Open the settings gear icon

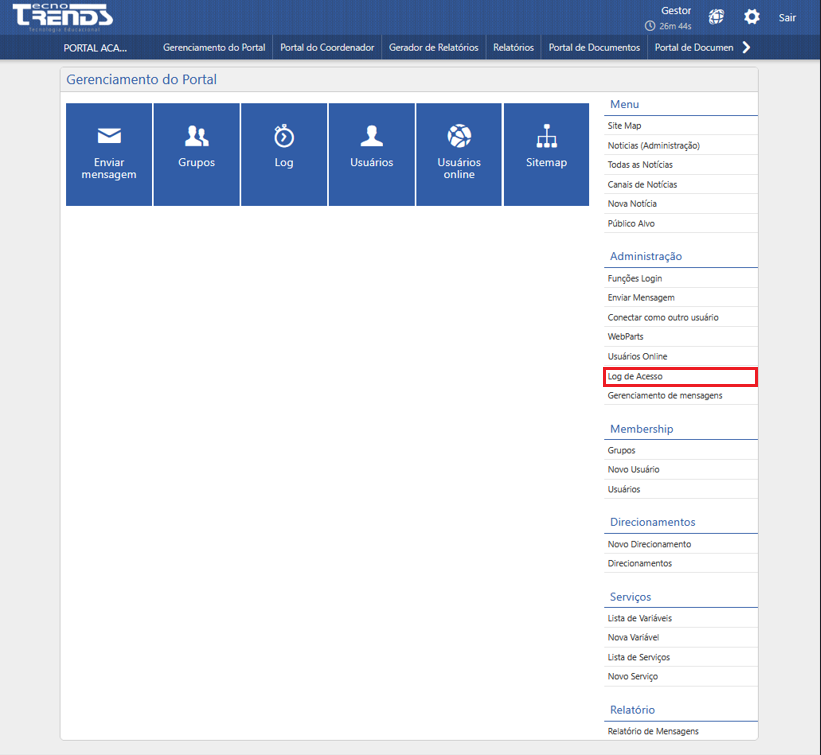pos(753,17)
